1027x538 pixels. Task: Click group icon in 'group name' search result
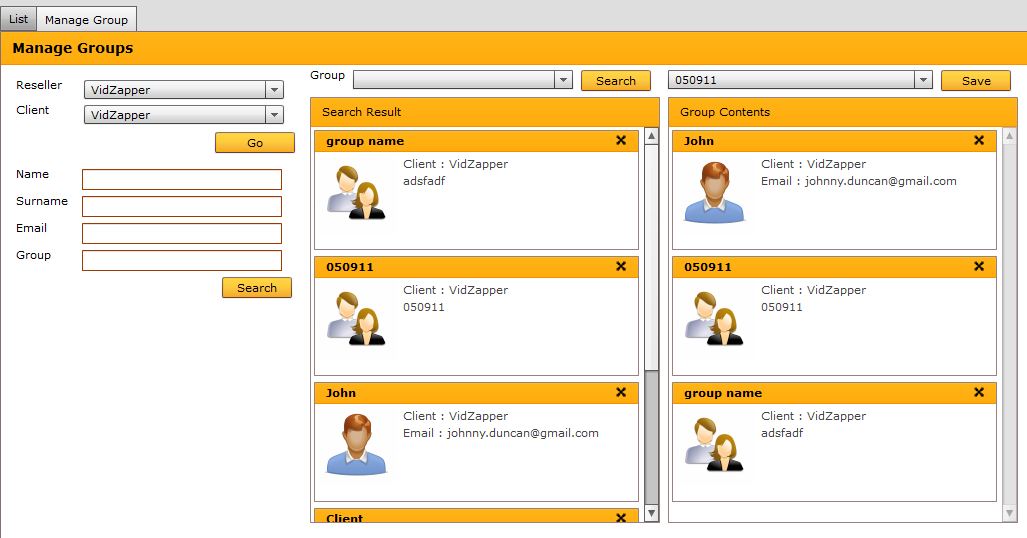(x=356, y=193)
